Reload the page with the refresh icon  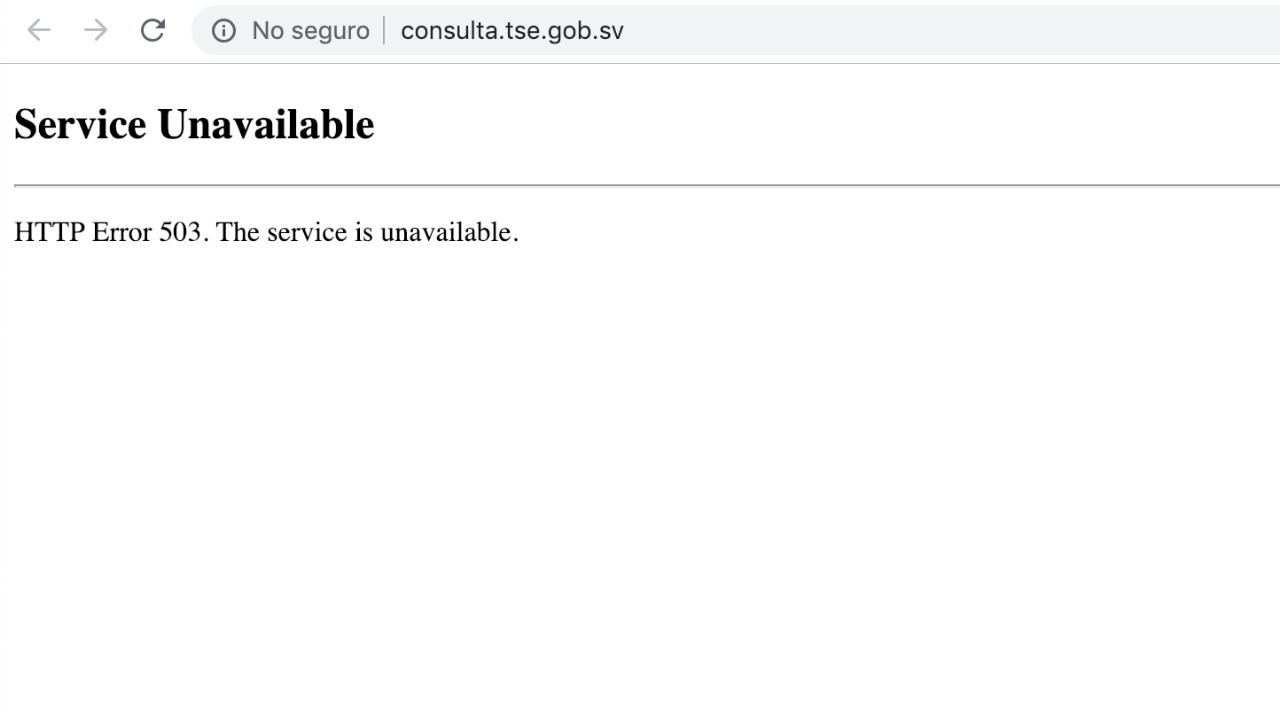tap(152, 31)
